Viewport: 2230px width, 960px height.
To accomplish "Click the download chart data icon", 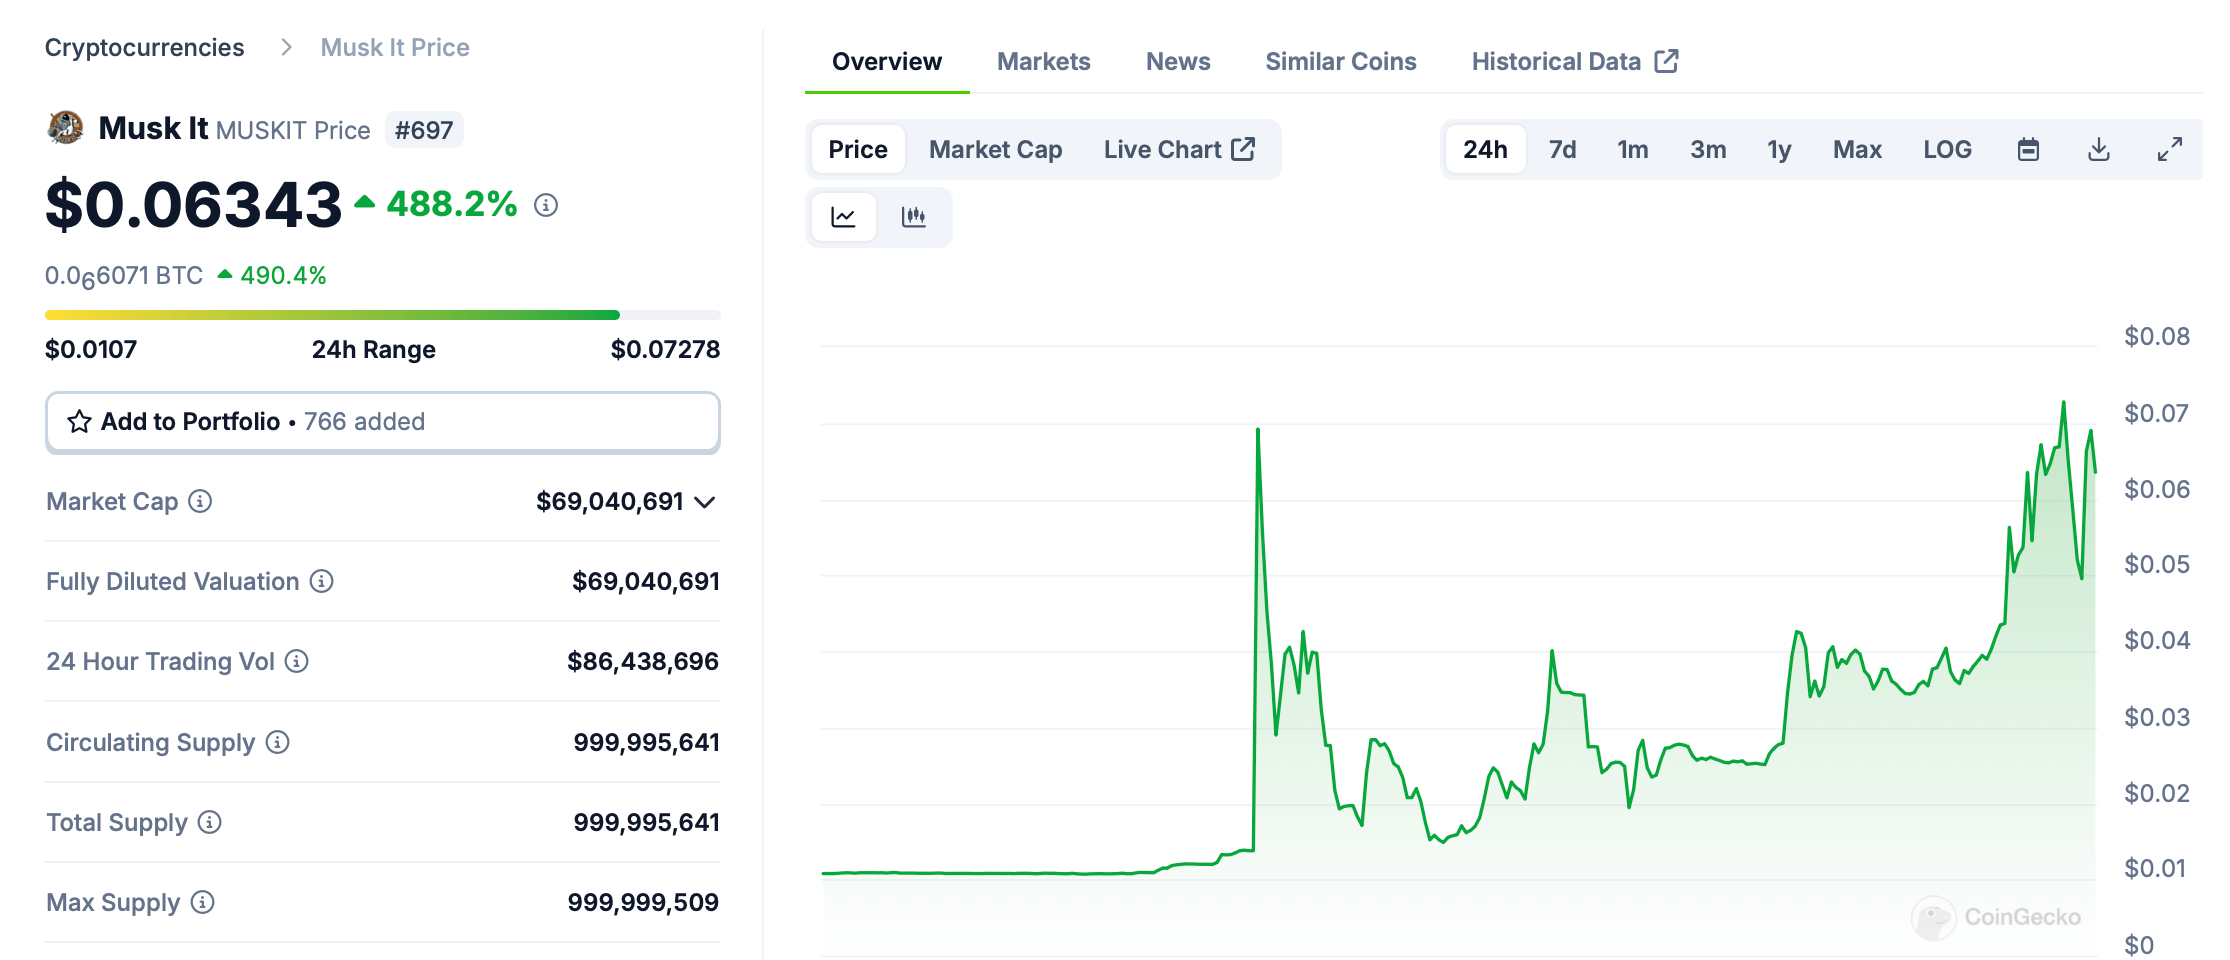I will pos(2099,150).
